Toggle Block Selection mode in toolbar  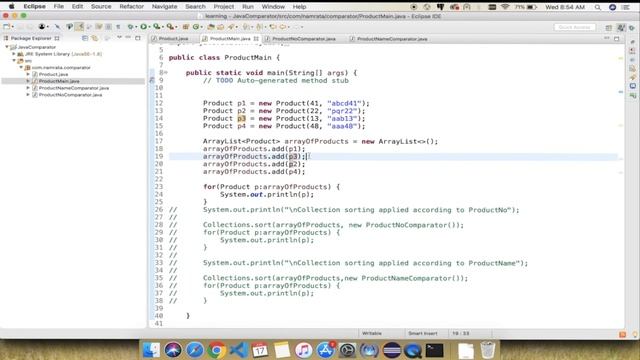pyautogui.click(x=109, y=27)
